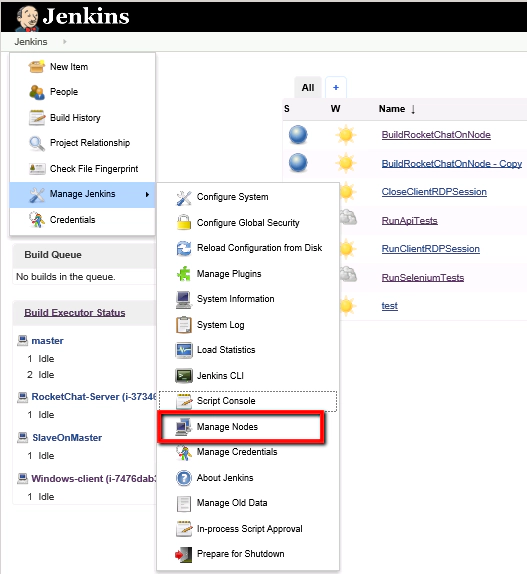
Task: Open the Windows-client node link
Action: click(94, 479)
